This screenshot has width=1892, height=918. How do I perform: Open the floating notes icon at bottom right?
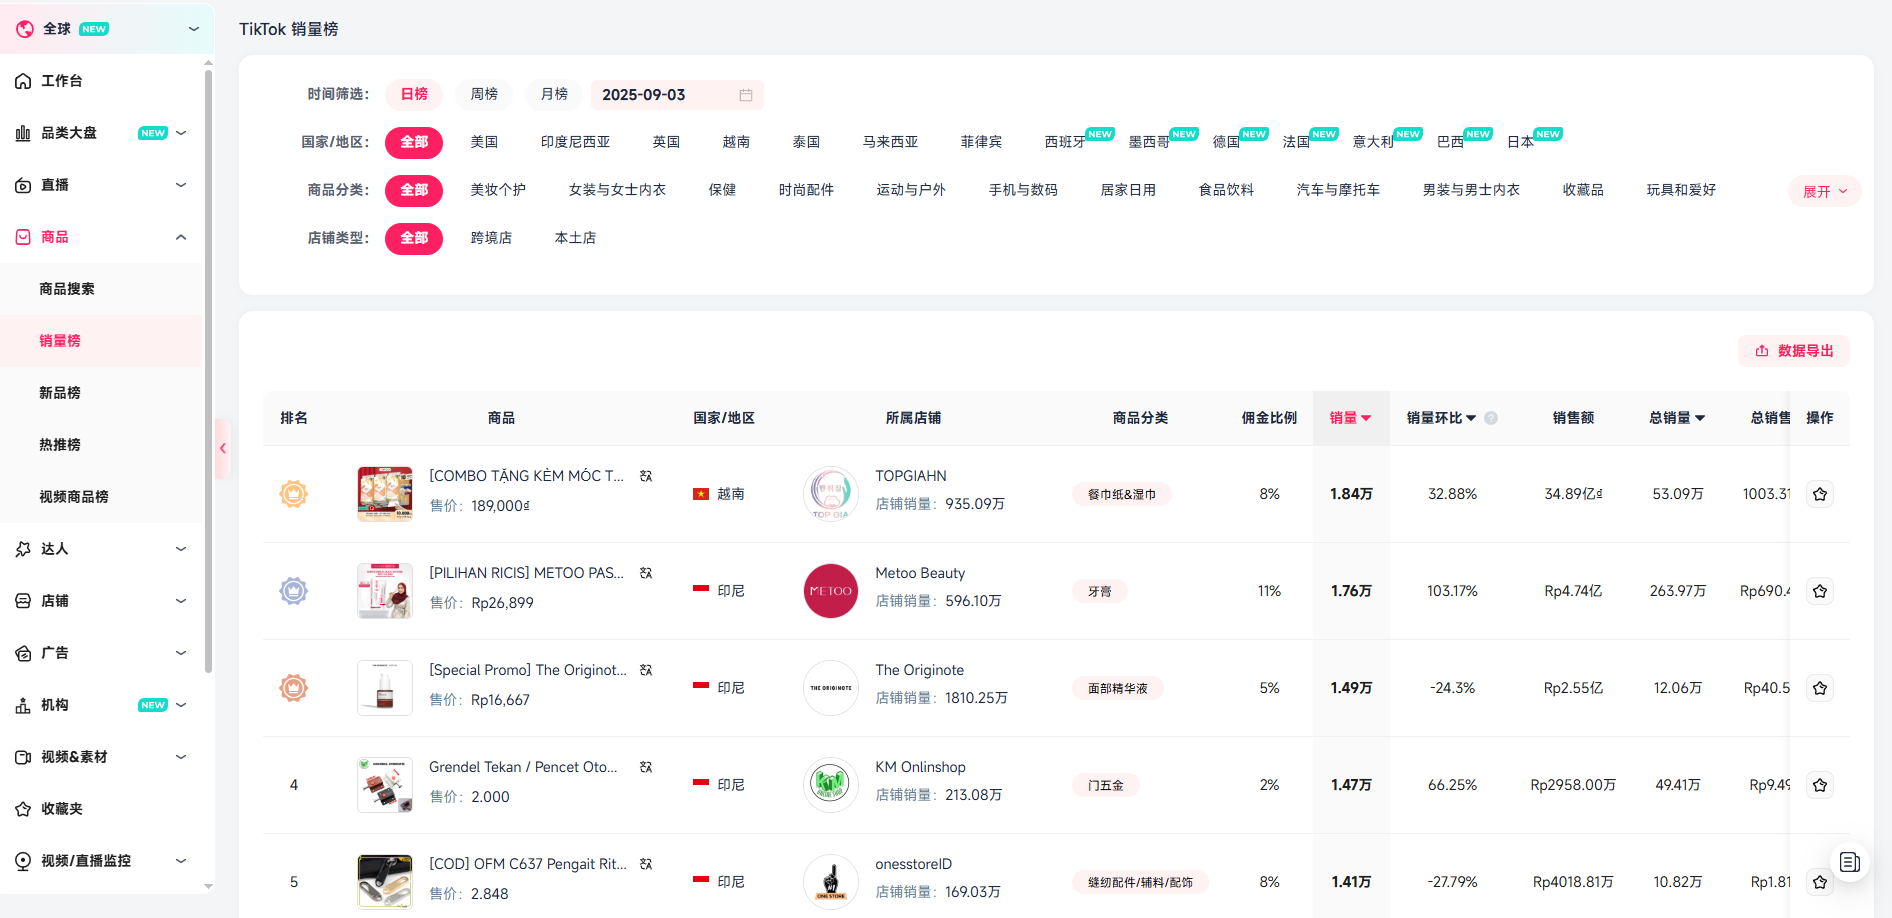(x=1849, y=862)
